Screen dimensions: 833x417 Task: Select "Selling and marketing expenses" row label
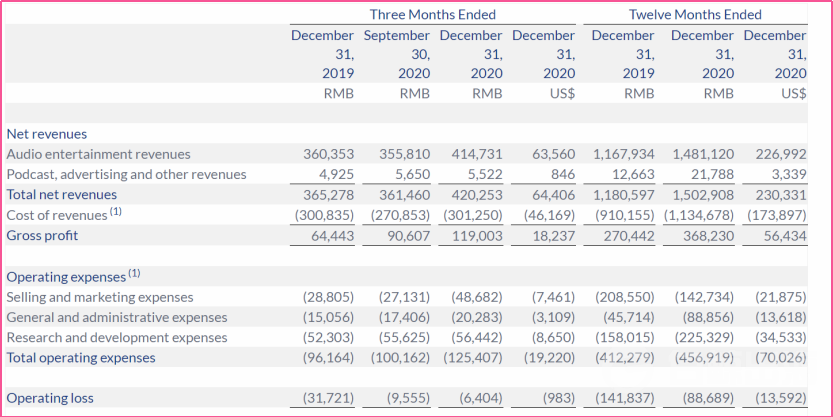[x=99, y=297]
